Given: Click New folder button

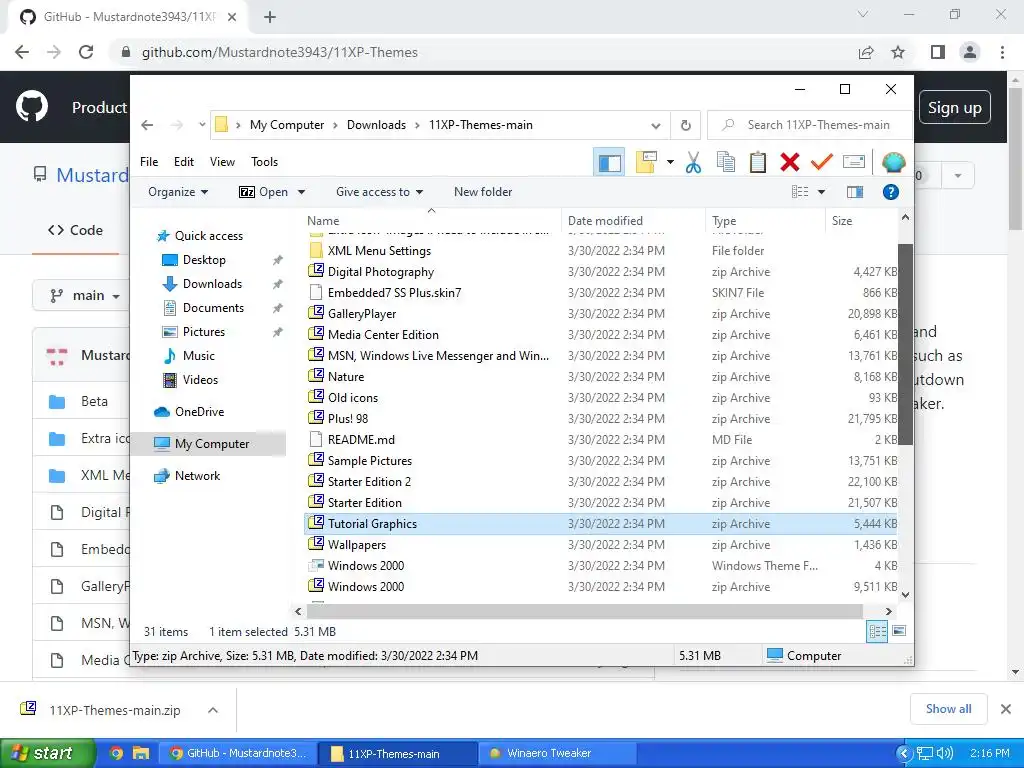Looking at the screenshot, I should click(x=483, y=192).
